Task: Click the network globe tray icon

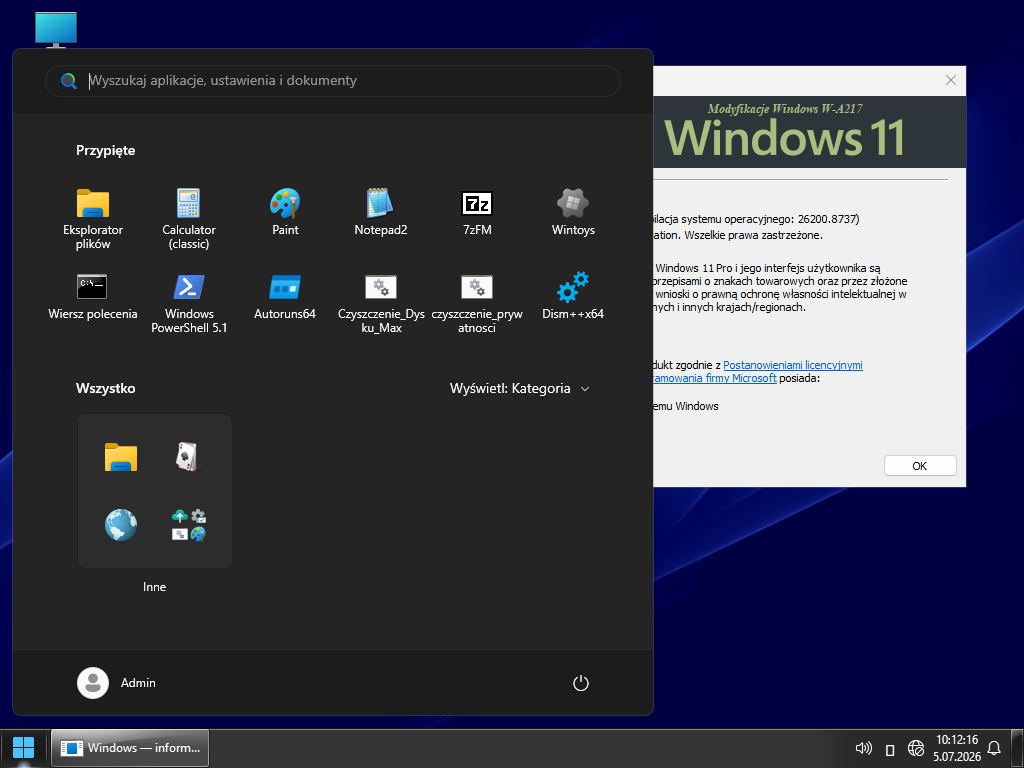Action: tap(916, 748)
